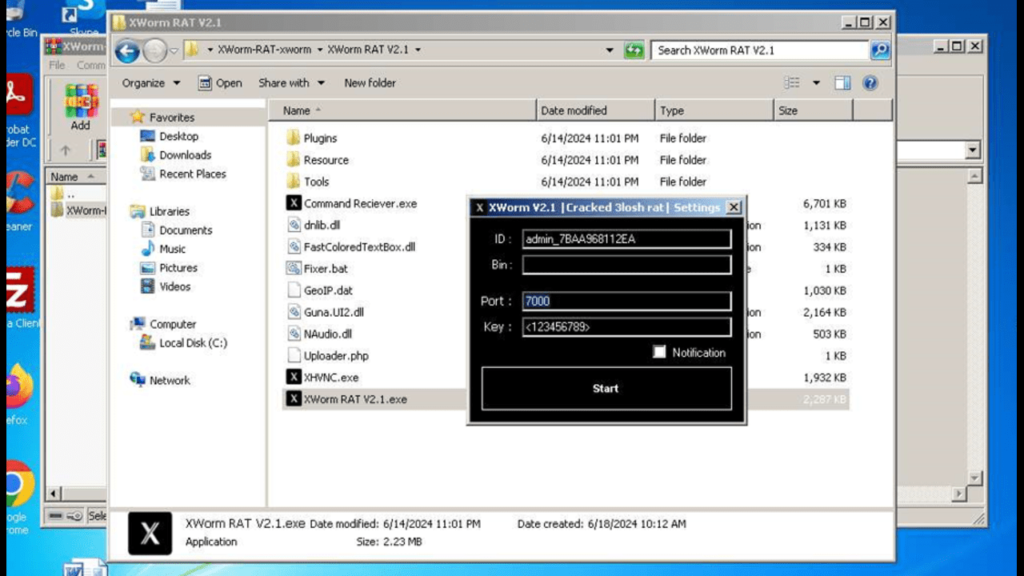Image resolution: width=1024 pixels, height=576 pixels.
Task: Open the Organize menu
Action: (x=151, y=83)
